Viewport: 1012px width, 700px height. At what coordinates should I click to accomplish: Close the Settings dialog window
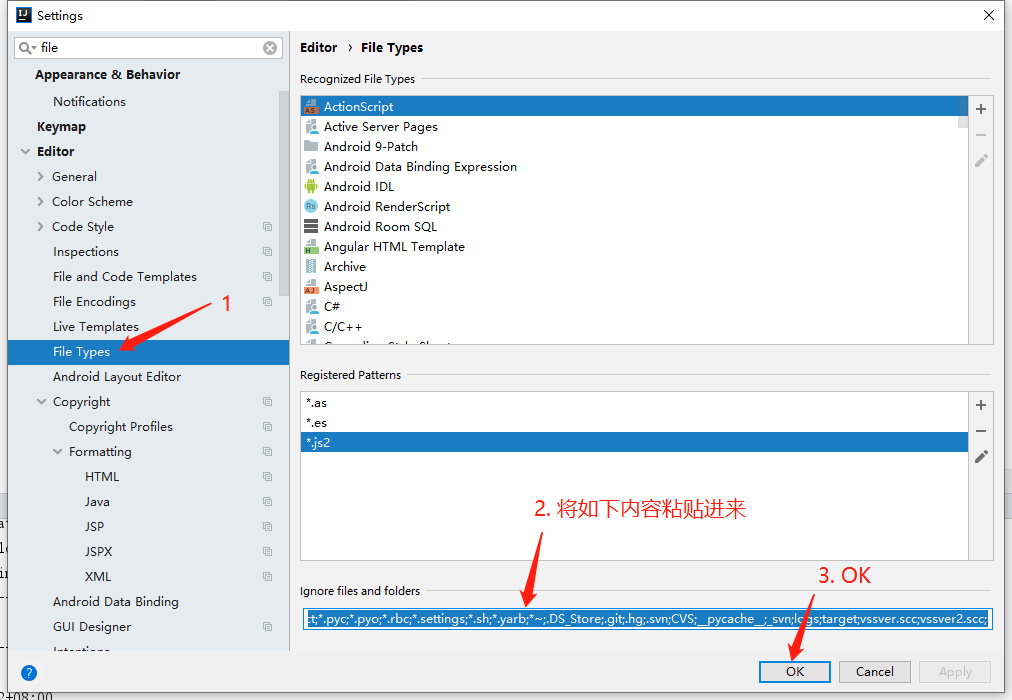(x=989, y=15)
